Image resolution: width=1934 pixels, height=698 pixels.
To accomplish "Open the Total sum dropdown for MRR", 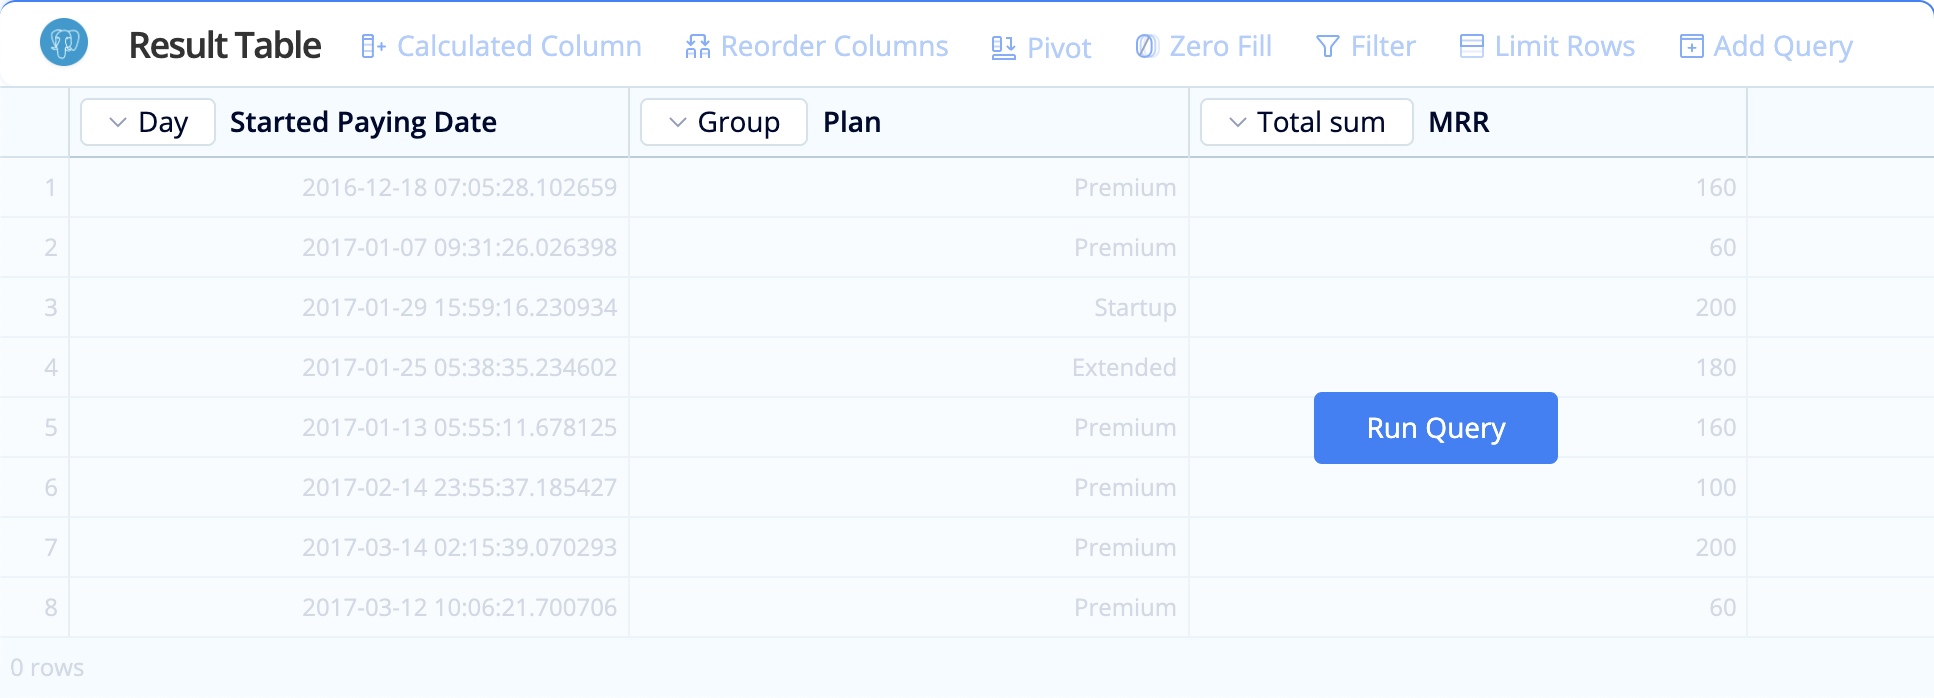I will click(x=1306, y=121).
